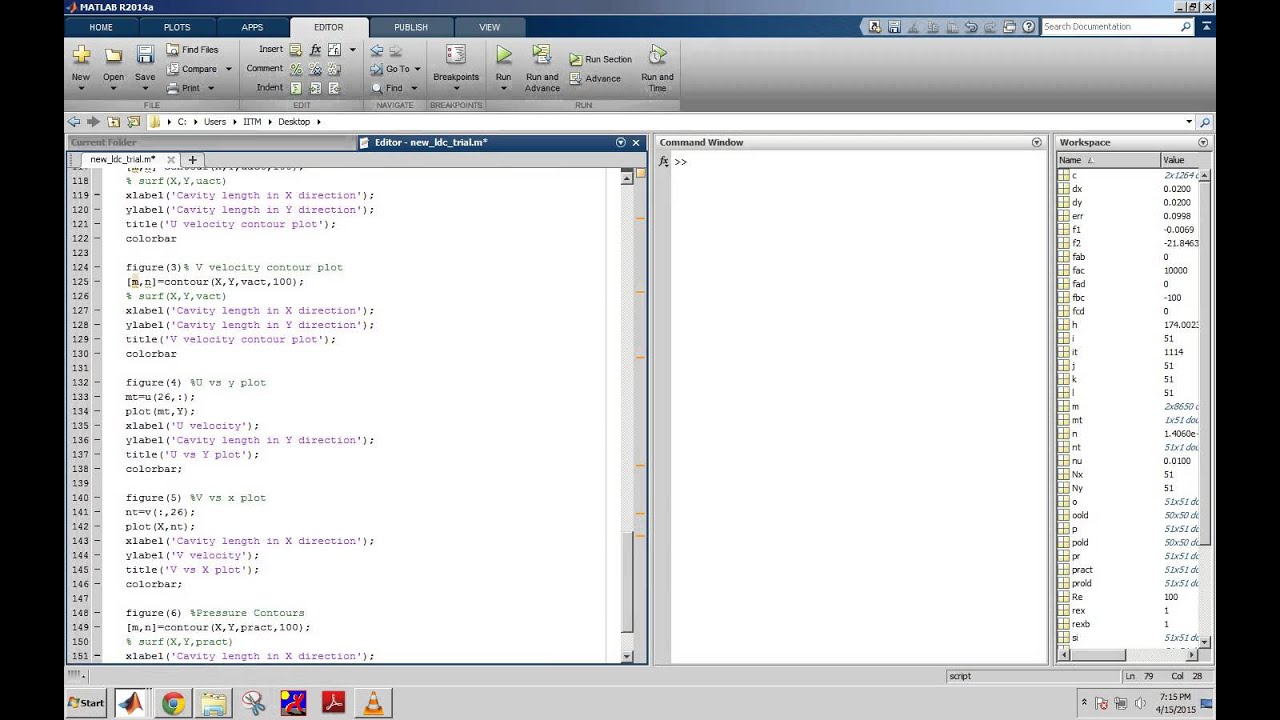Click the Advance button
This screenshot has height=720, width=1280.
tap(602, 78)
